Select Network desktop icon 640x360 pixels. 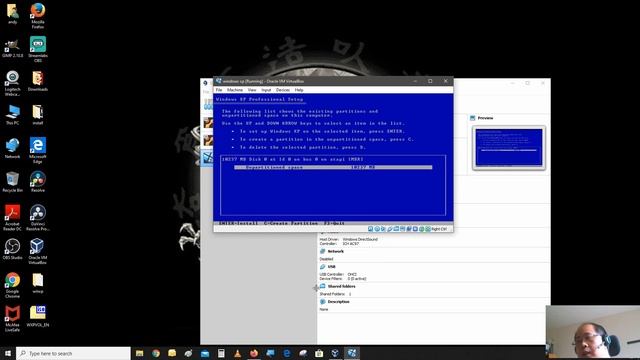coord(13,149)
